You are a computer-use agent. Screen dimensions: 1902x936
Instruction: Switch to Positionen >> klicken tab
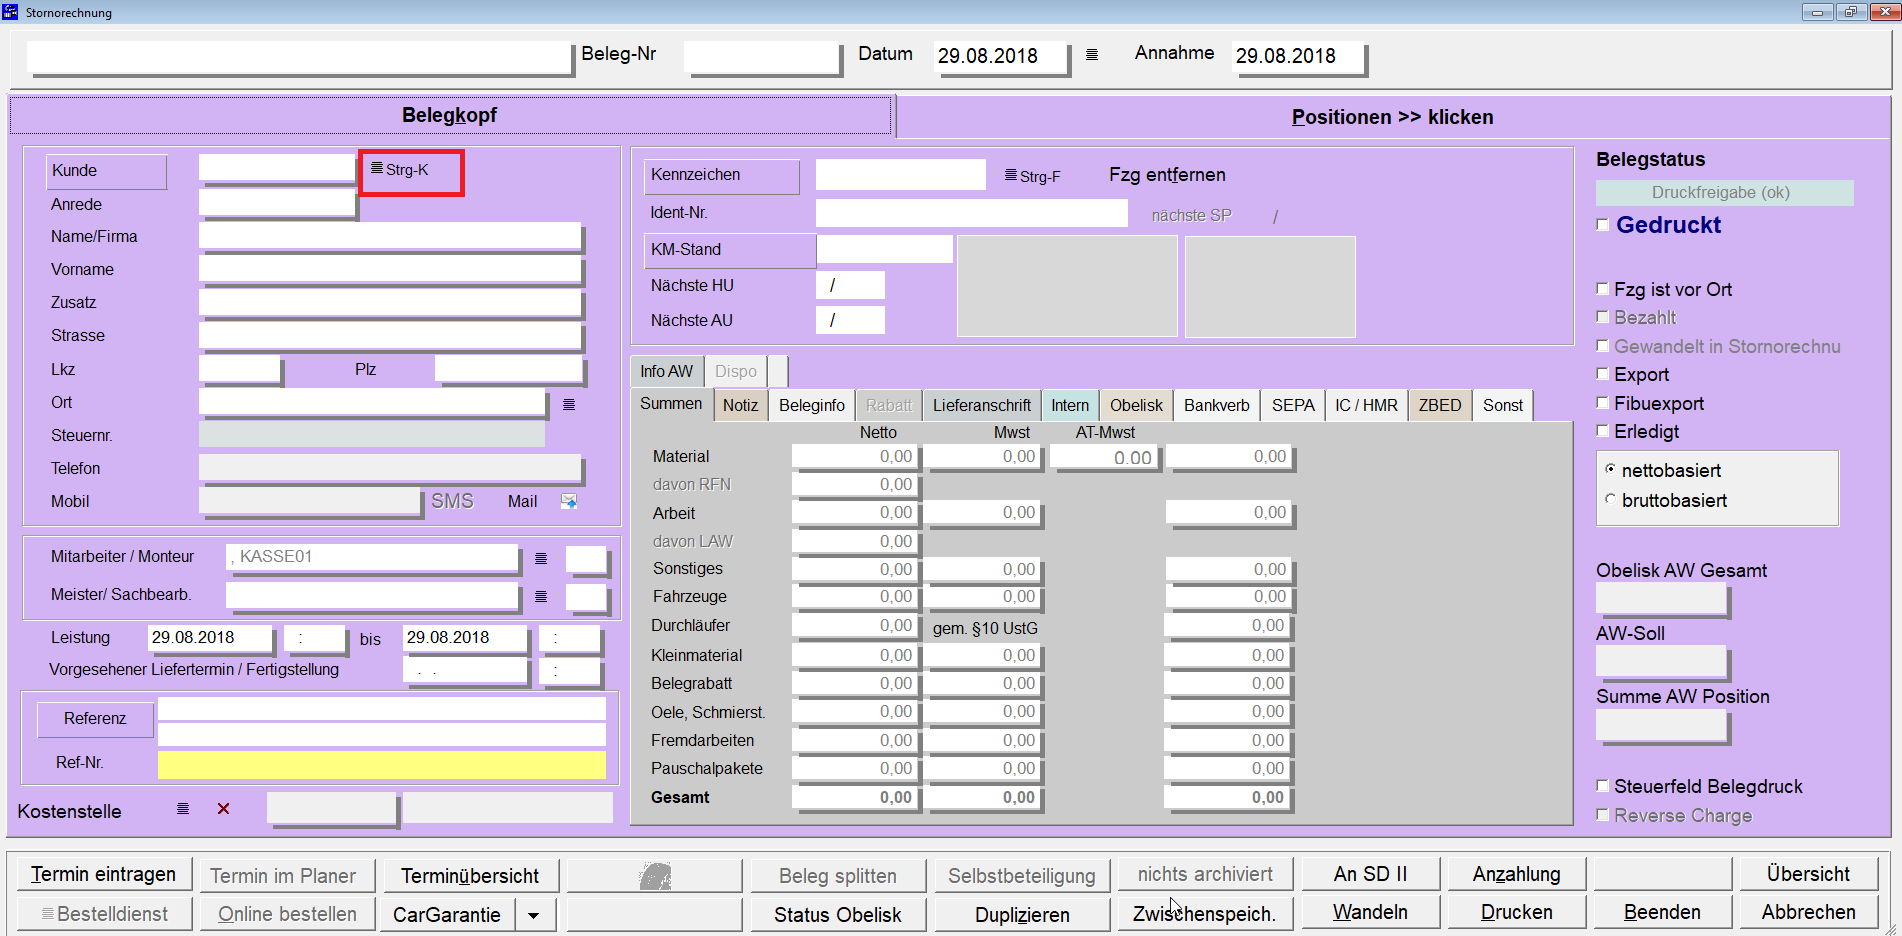tap(1392, 117)
